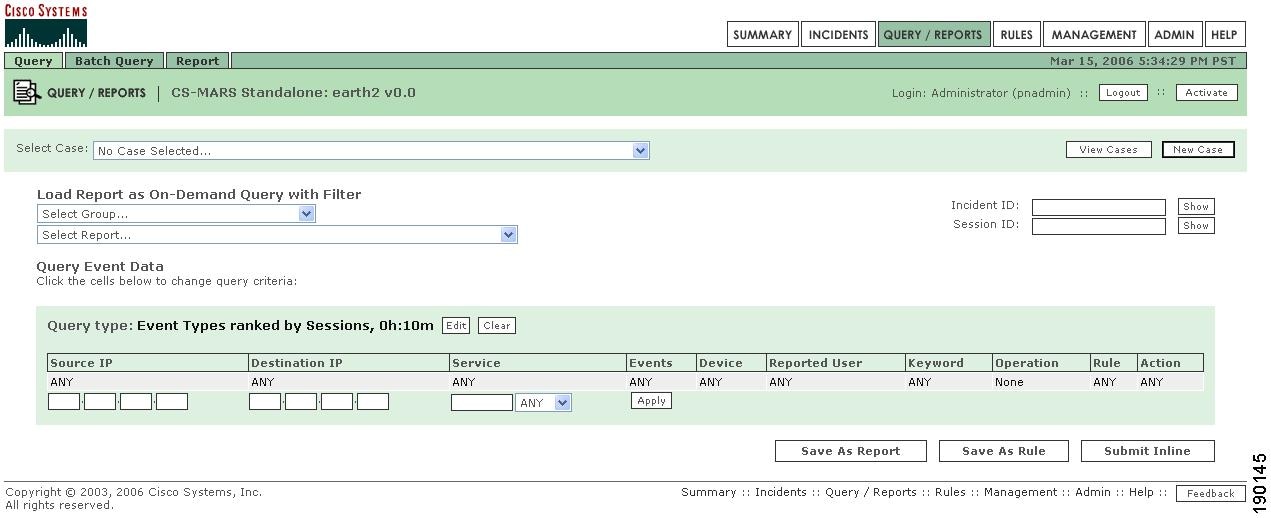Switch to the Batch Query sub-tab
Viewport: 1271px width, 518px height.
pyautogui.click(x=114, y=61)
